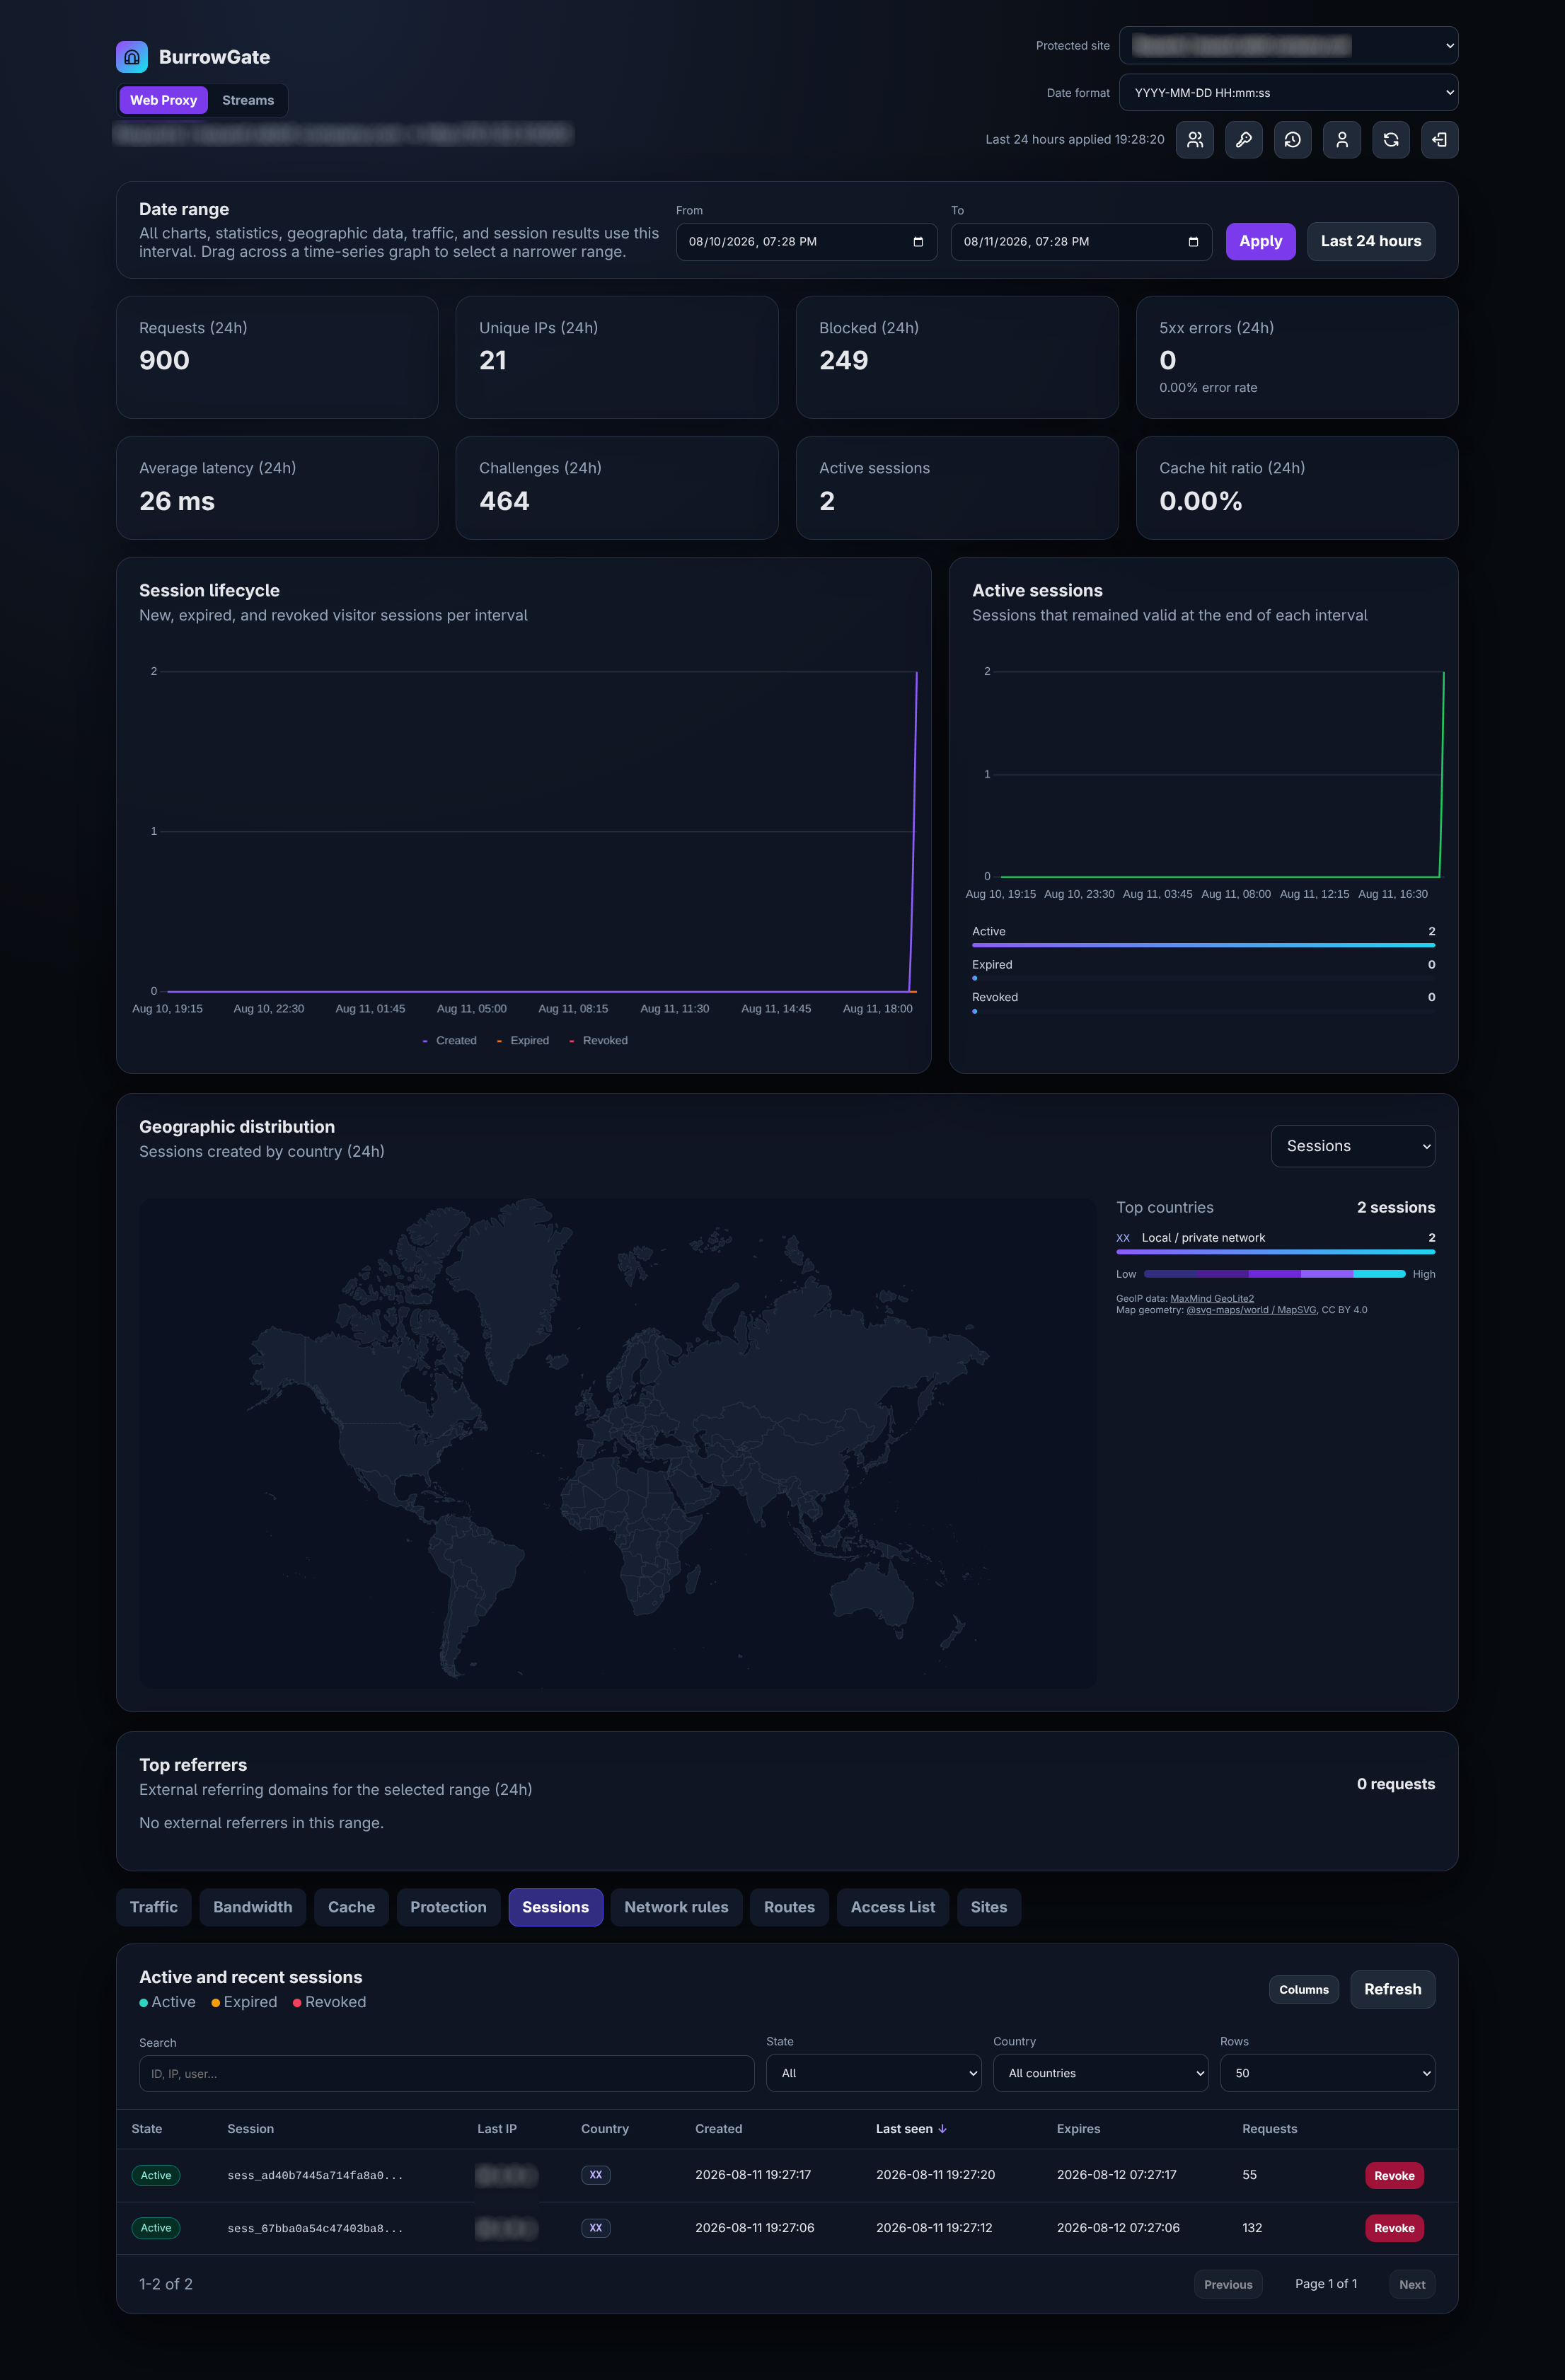Sort by the Last IP column header
Viewport: 1565px width, 2380px height.
click(x=497, y=2129)
